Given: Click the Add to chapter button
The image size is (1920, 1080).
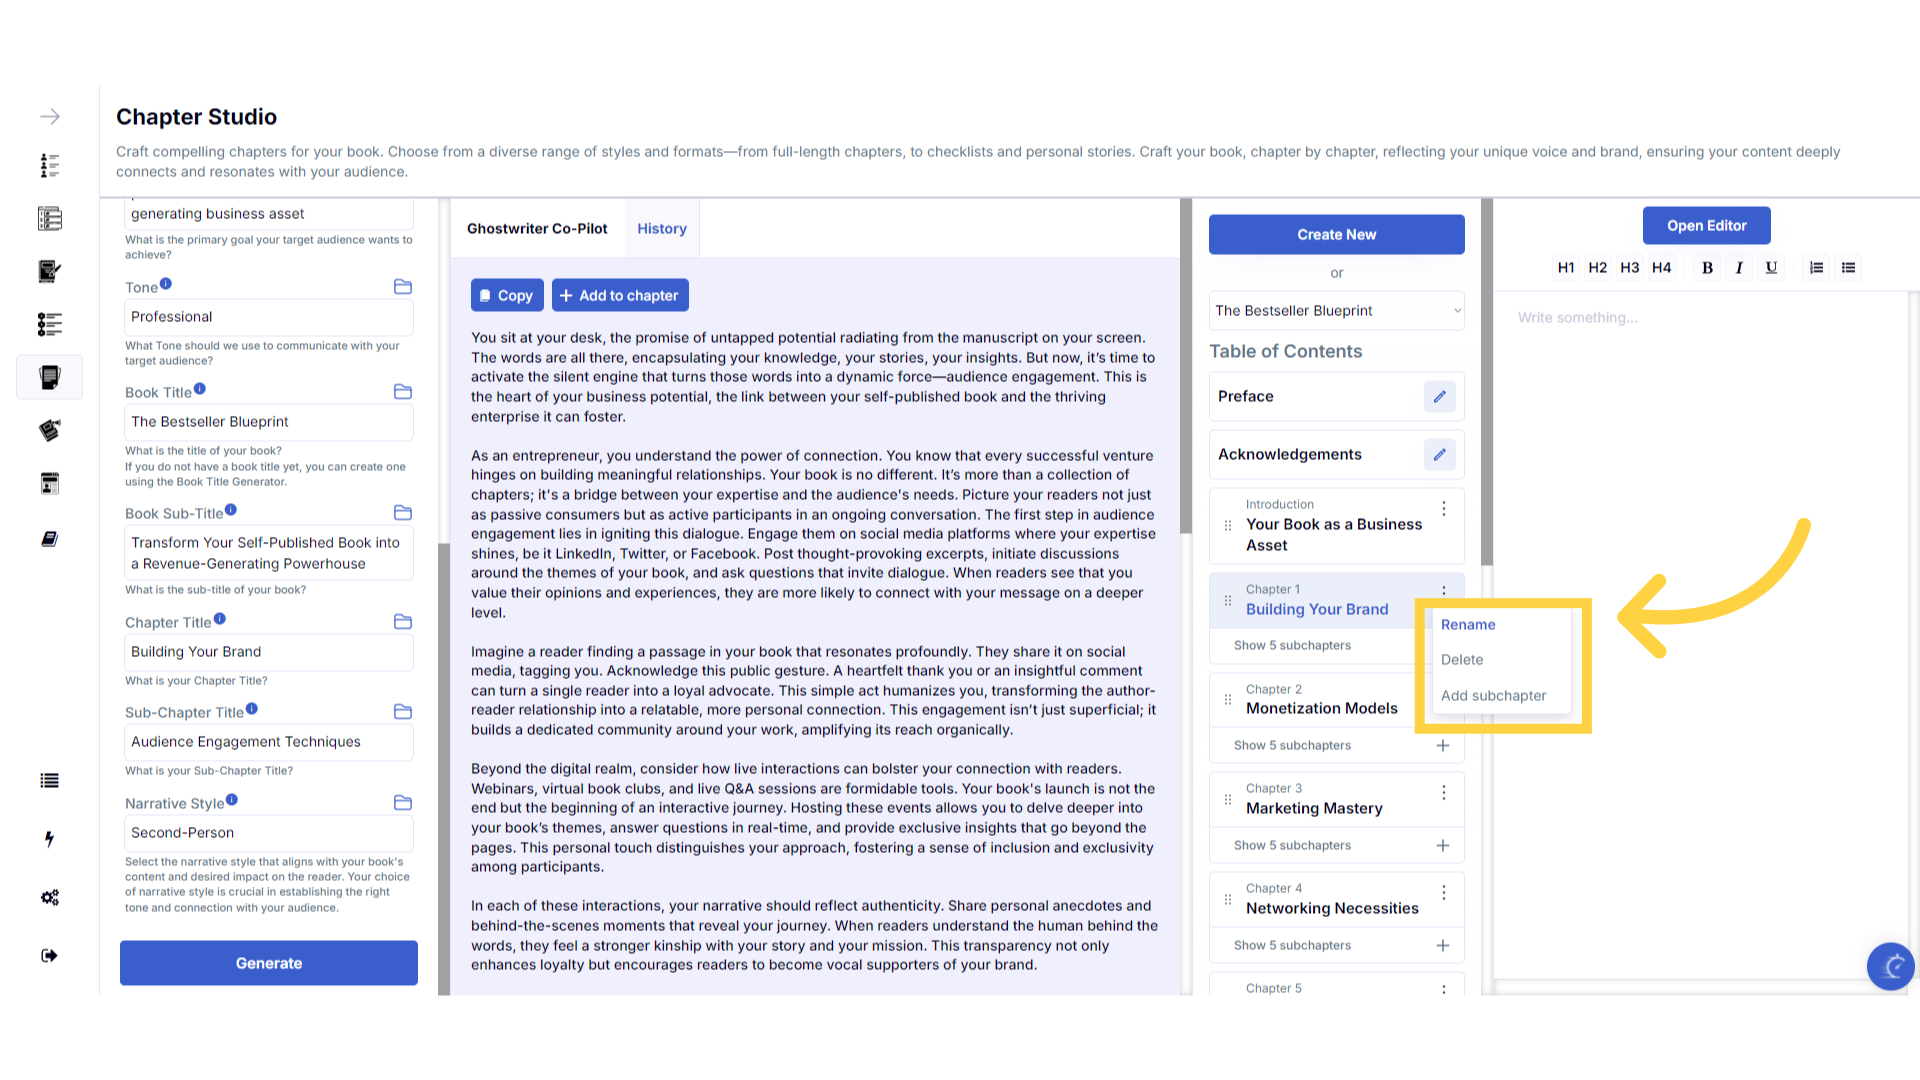Looking at the screenshot, I should [619, 296].
